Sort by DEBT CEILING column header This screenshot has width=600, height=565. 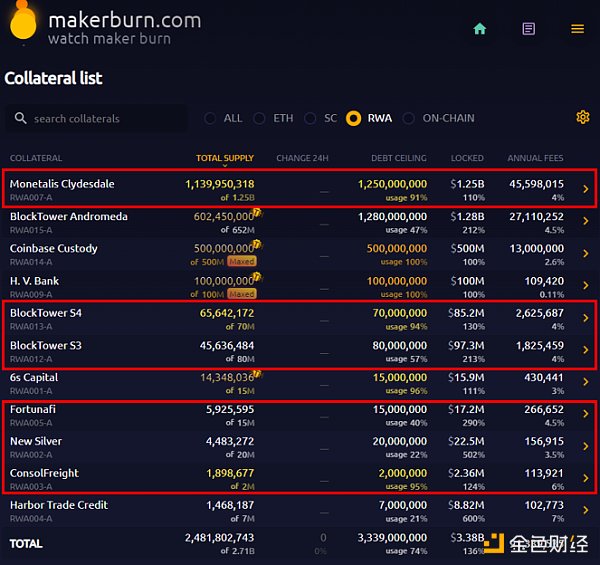click(x=398, y=158)
